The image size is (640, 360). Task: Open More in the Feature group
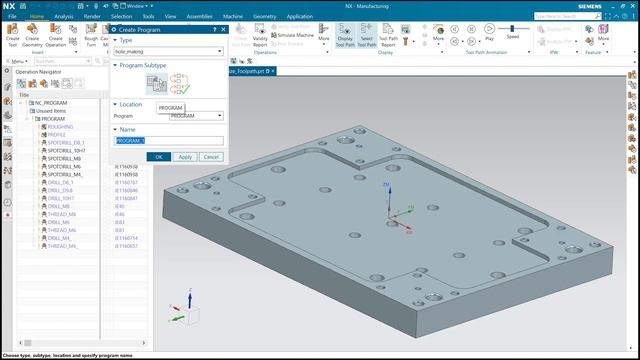[x=603, y=35]
